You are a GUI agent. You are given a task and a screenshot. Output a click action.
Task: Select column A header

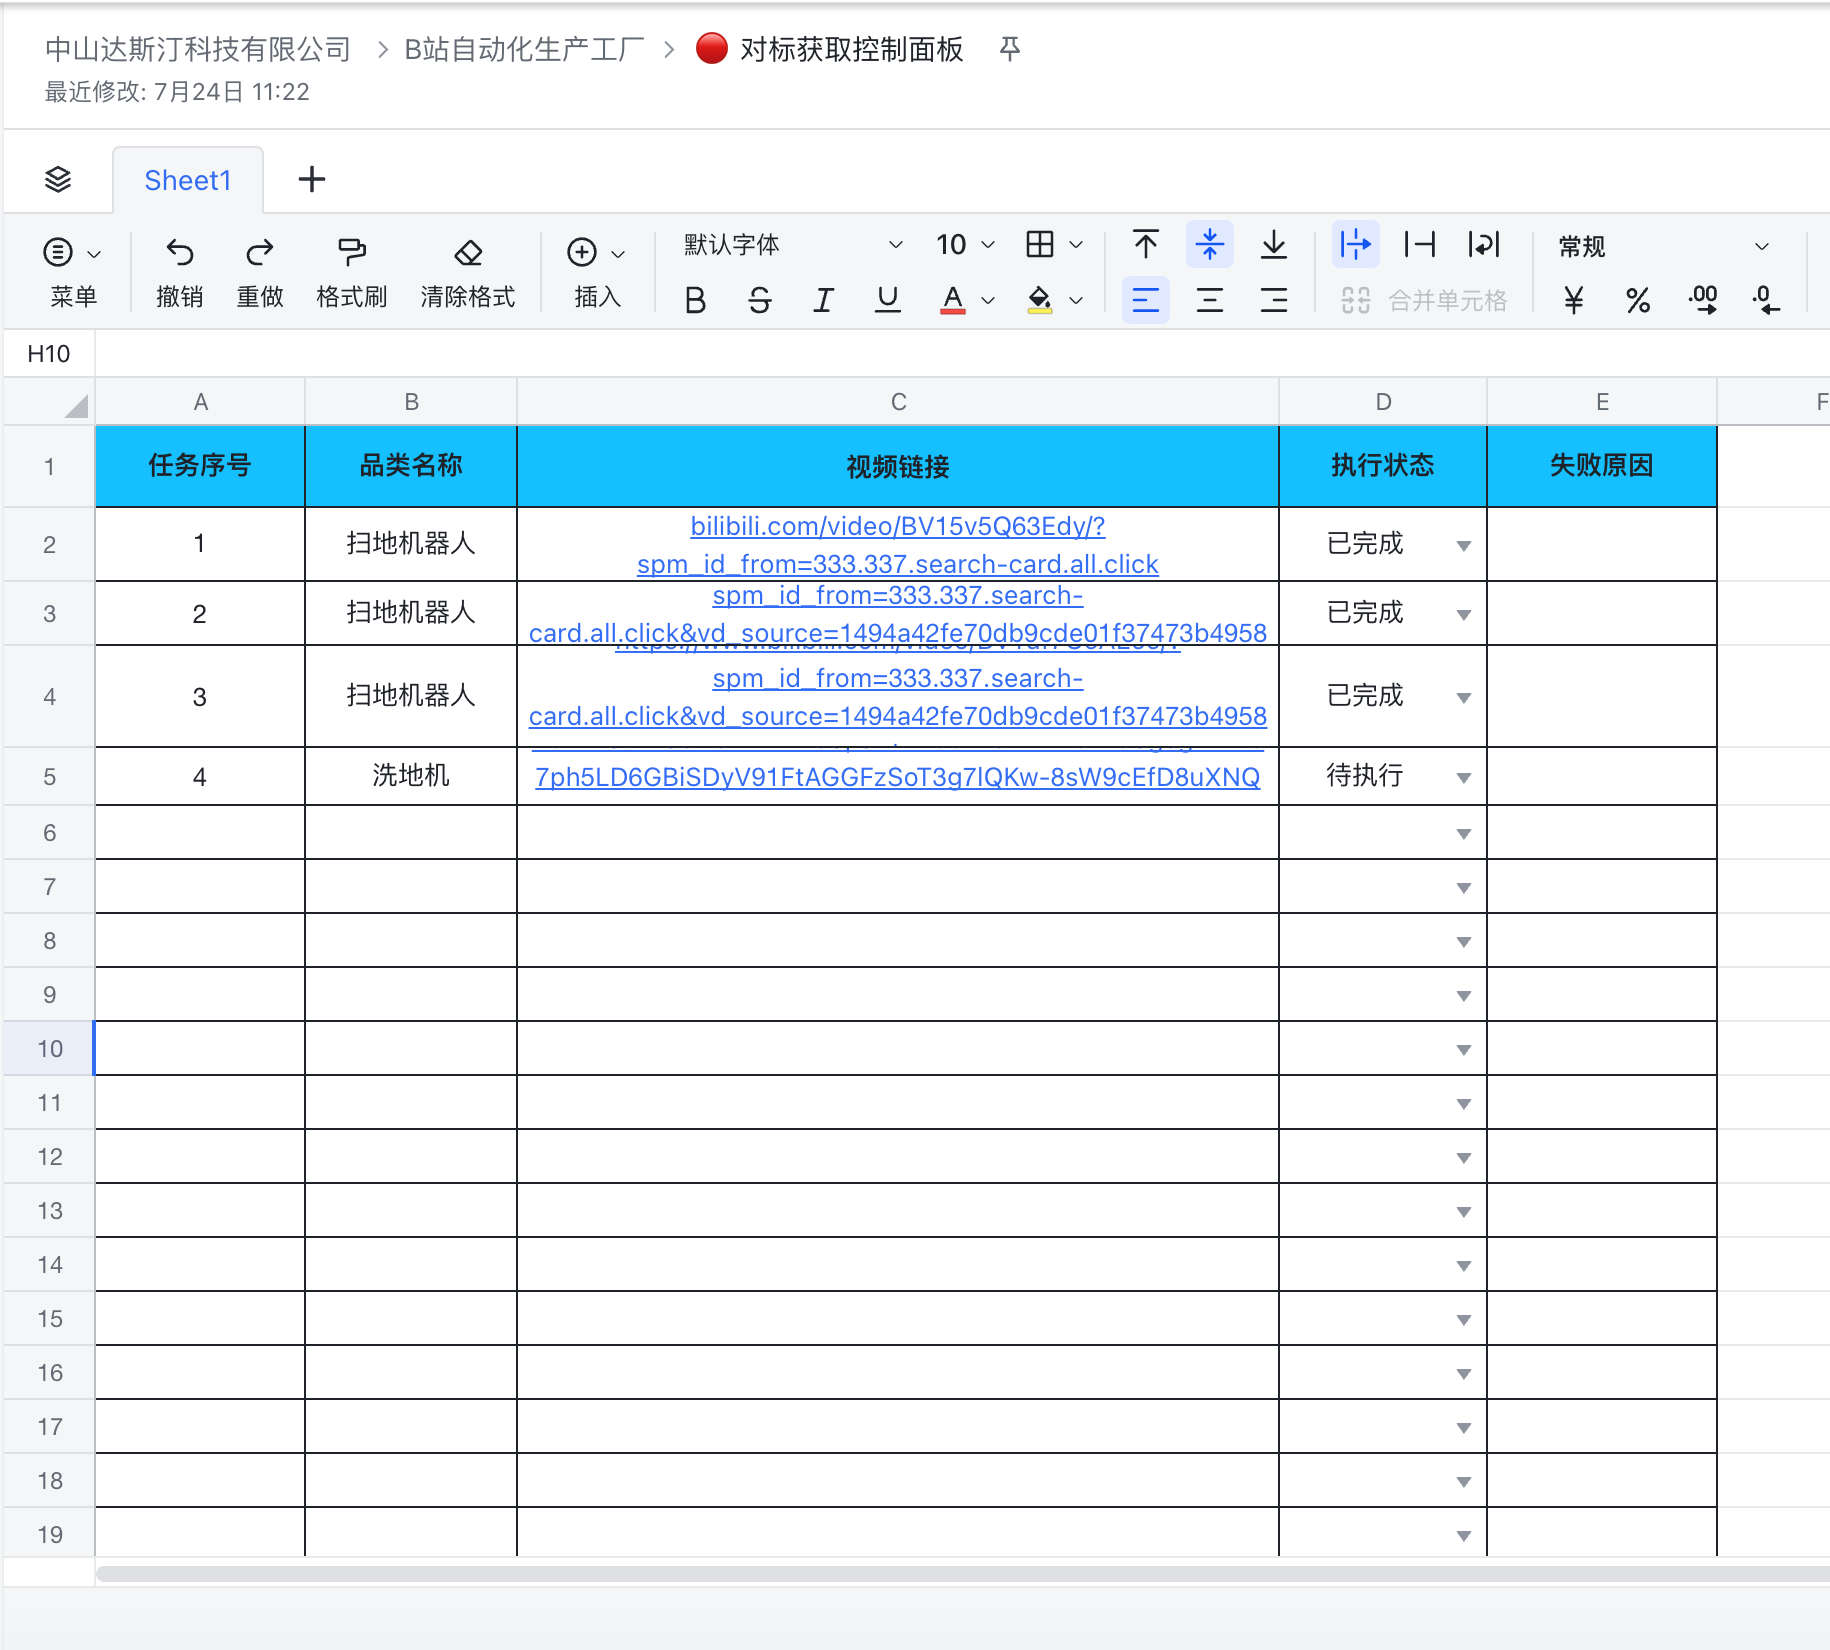click(x=200, y=402)
